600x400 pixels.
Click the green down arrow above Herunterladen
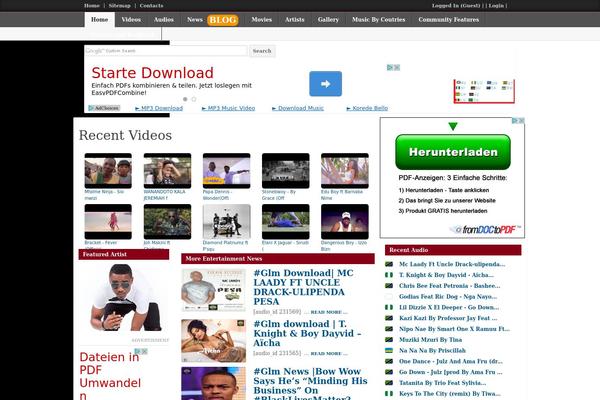point(453,126)
